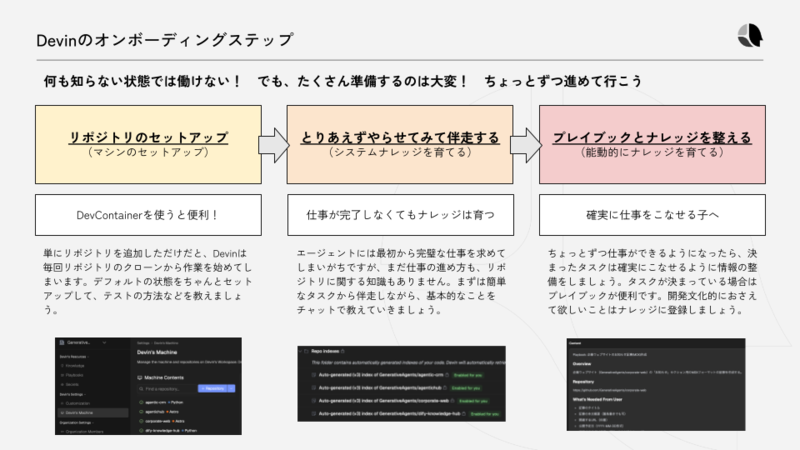
Task: Open Organization Members in the sidebar
Action: (x=82, y=432)
